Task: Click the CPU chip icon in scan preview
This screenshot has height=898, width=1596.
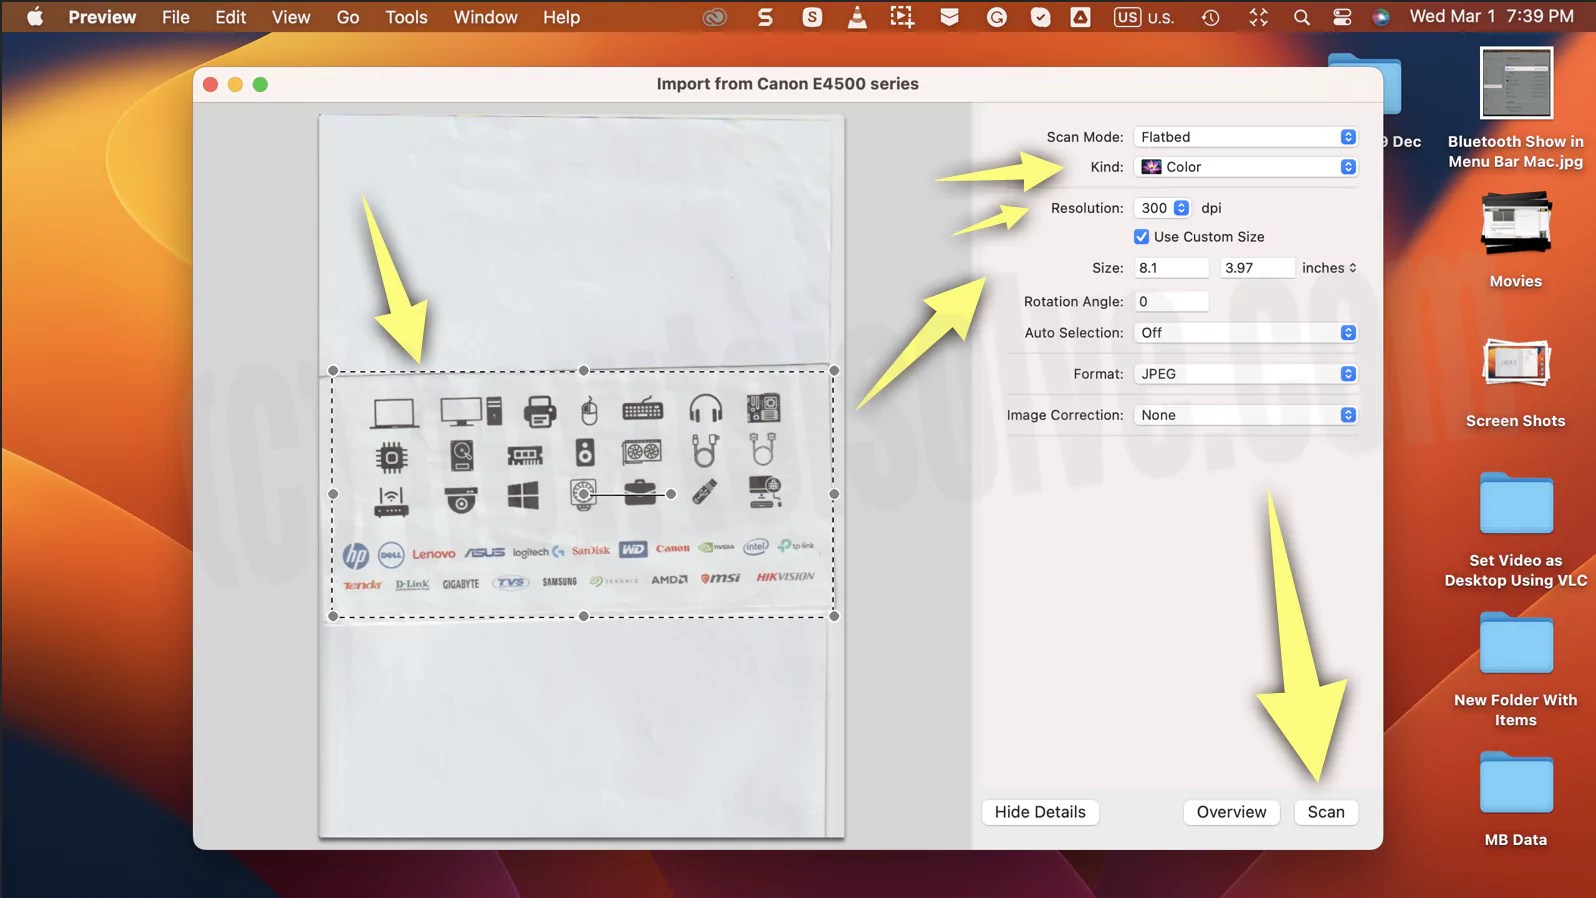Action: pos(391,458)
